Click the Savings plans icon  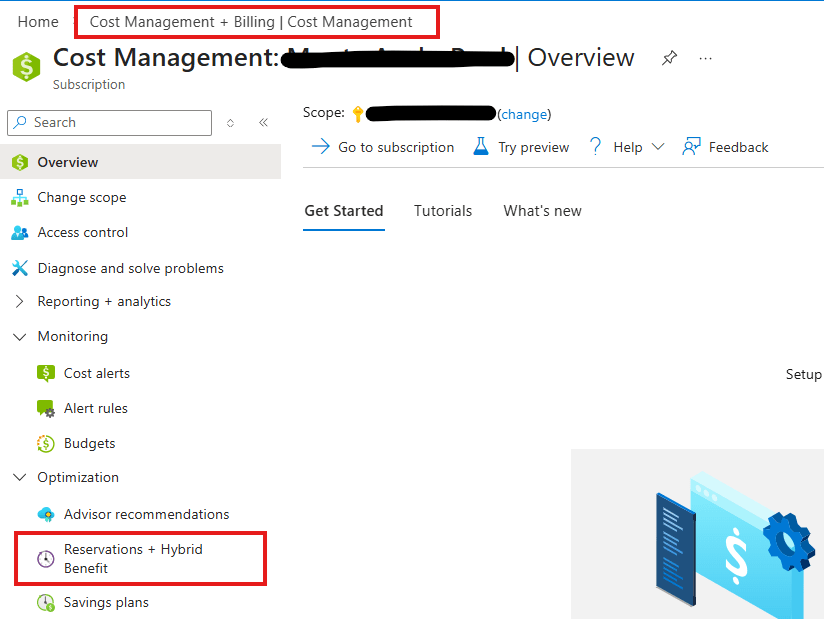click(45, 603)
